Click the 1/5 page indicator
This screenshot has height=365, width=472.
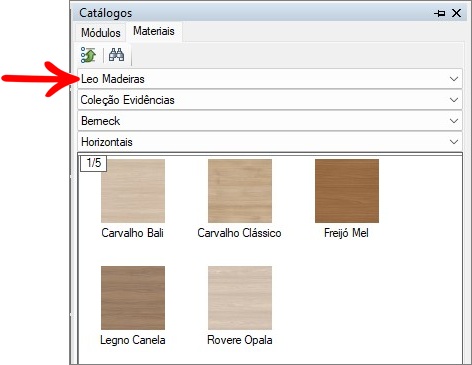[x=94, y=163]
